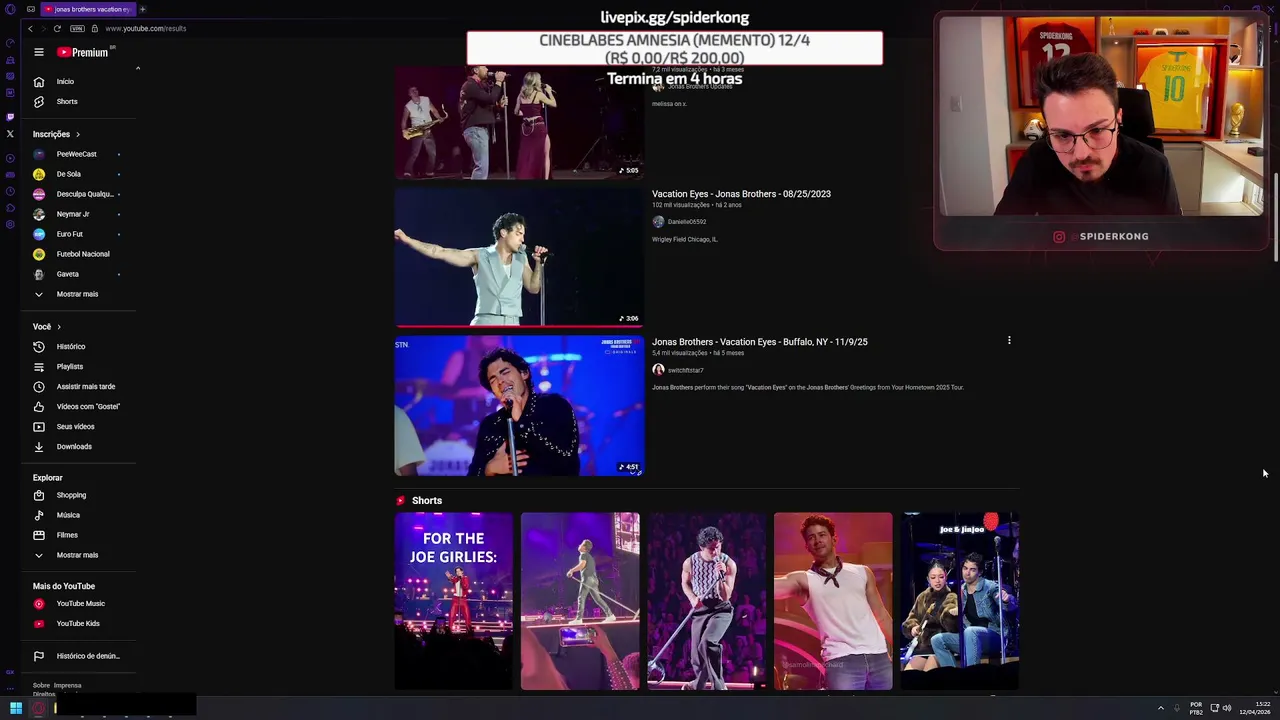Open the short of the man in white tank top

tap(833, 601)
